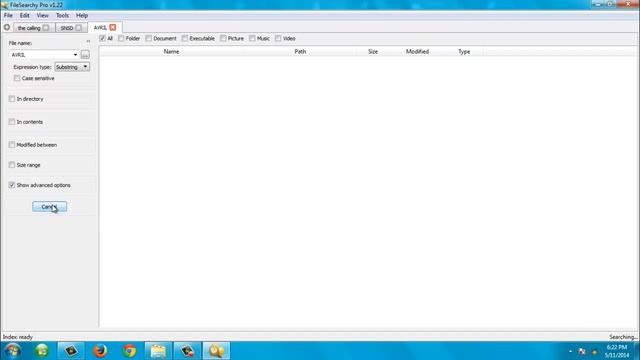
Task: Open the File menu
Action: 8,15
